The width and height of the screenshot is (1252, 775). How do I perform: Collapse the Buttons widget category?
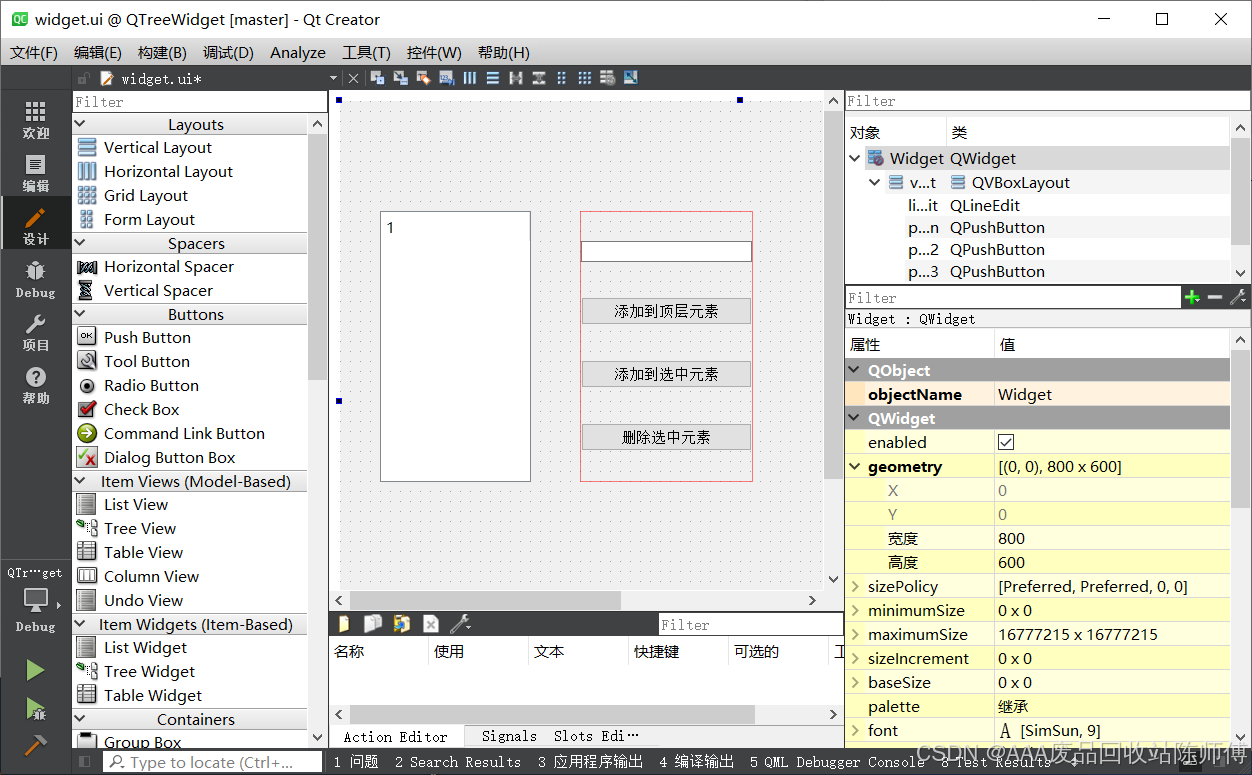click(80, 314)
